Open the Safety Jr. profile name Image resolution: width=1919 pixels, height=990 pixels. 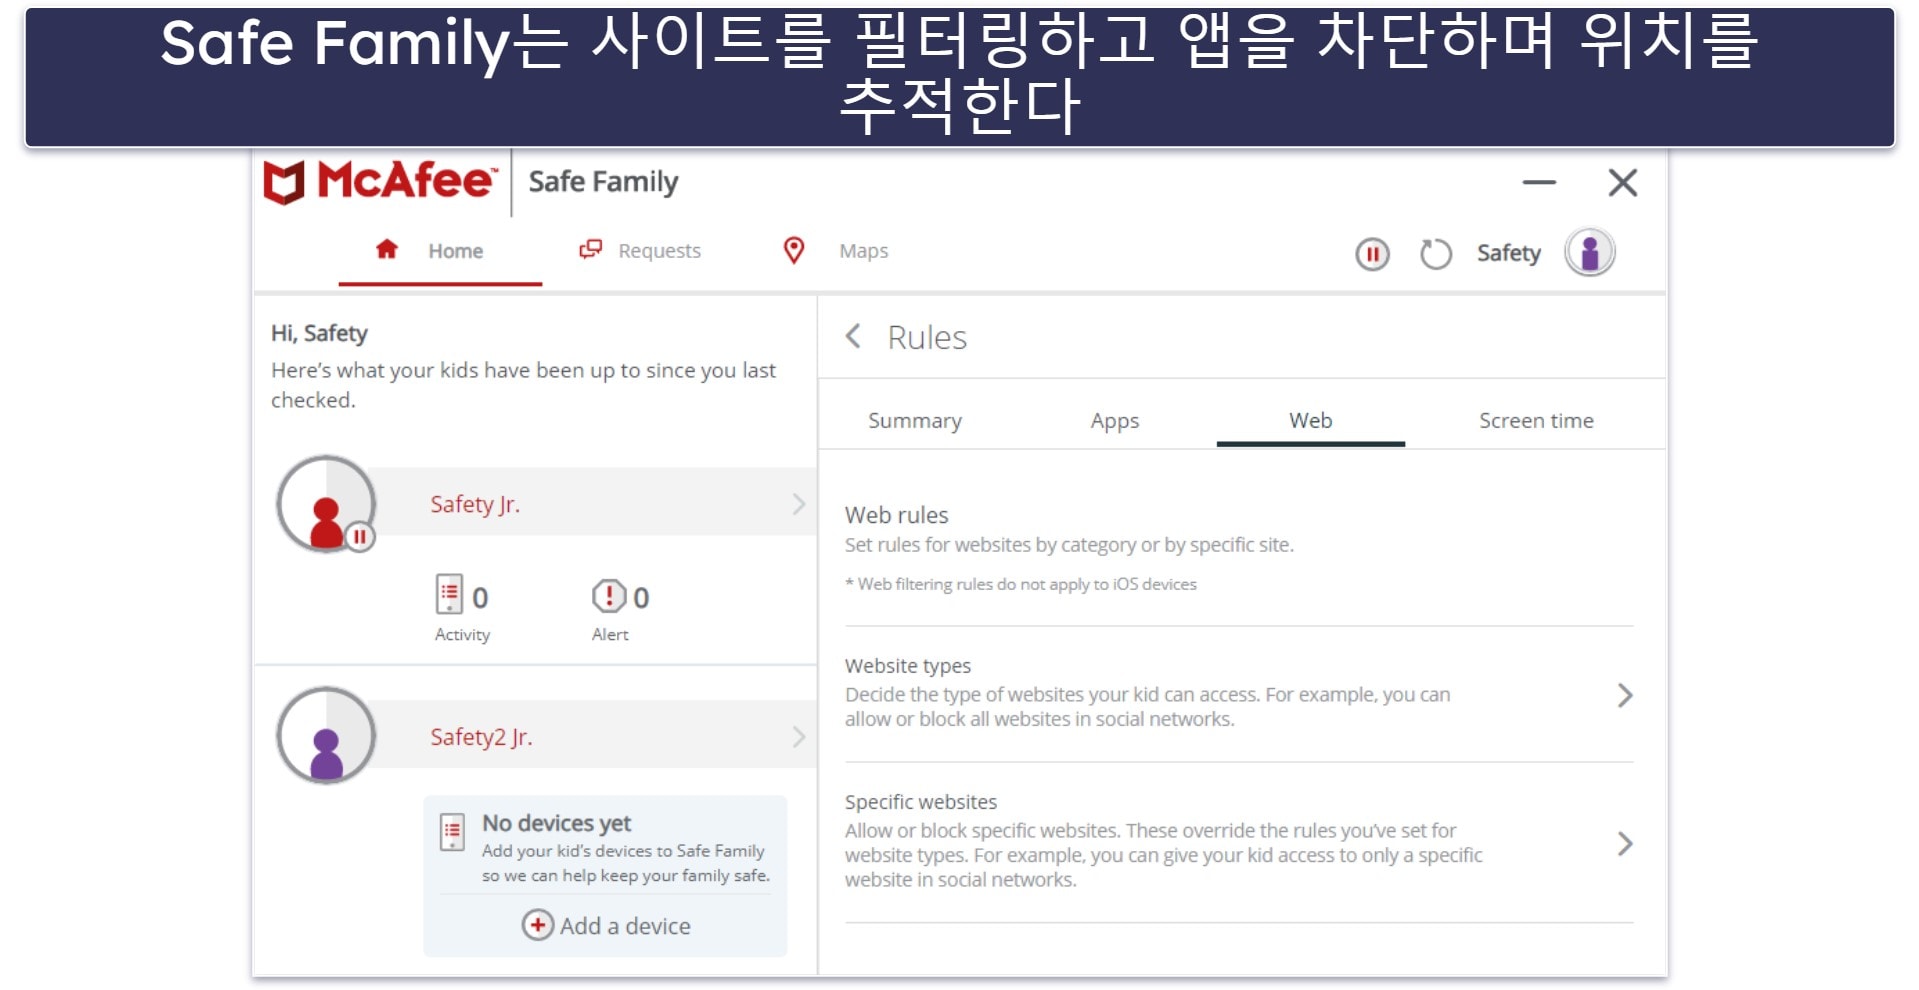point(475,504)
